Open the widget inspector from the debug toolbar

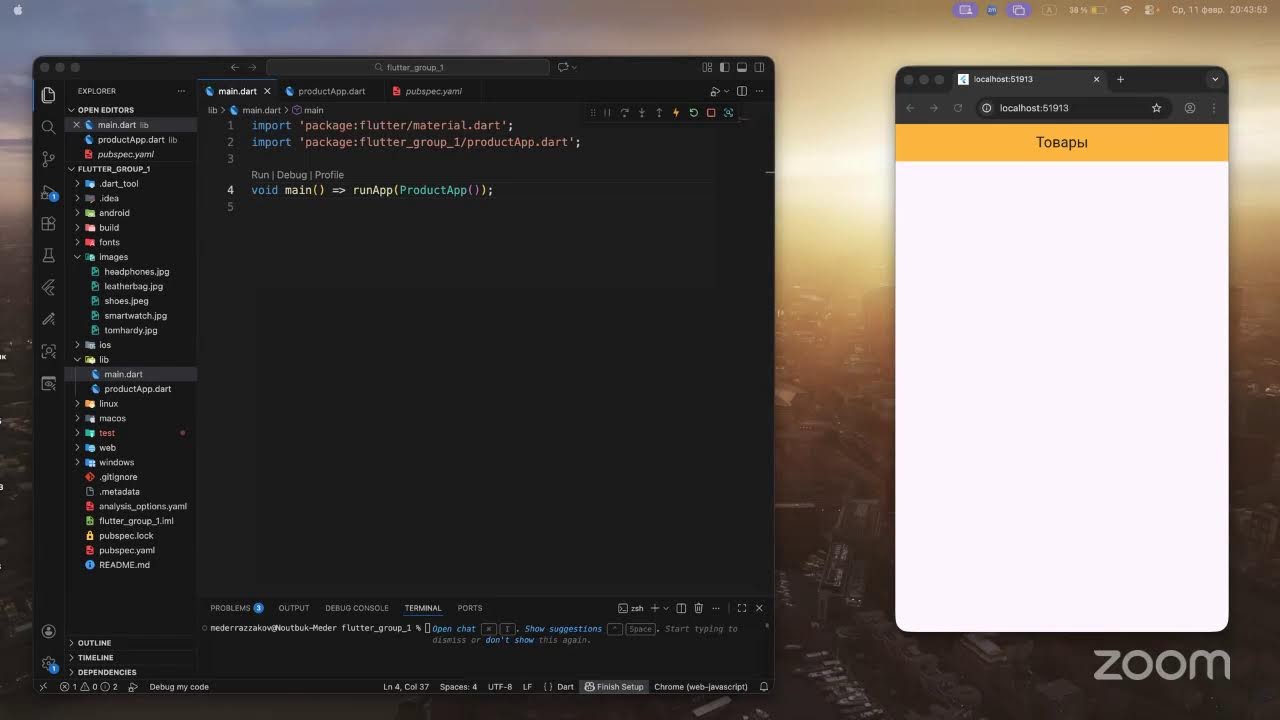728,113
